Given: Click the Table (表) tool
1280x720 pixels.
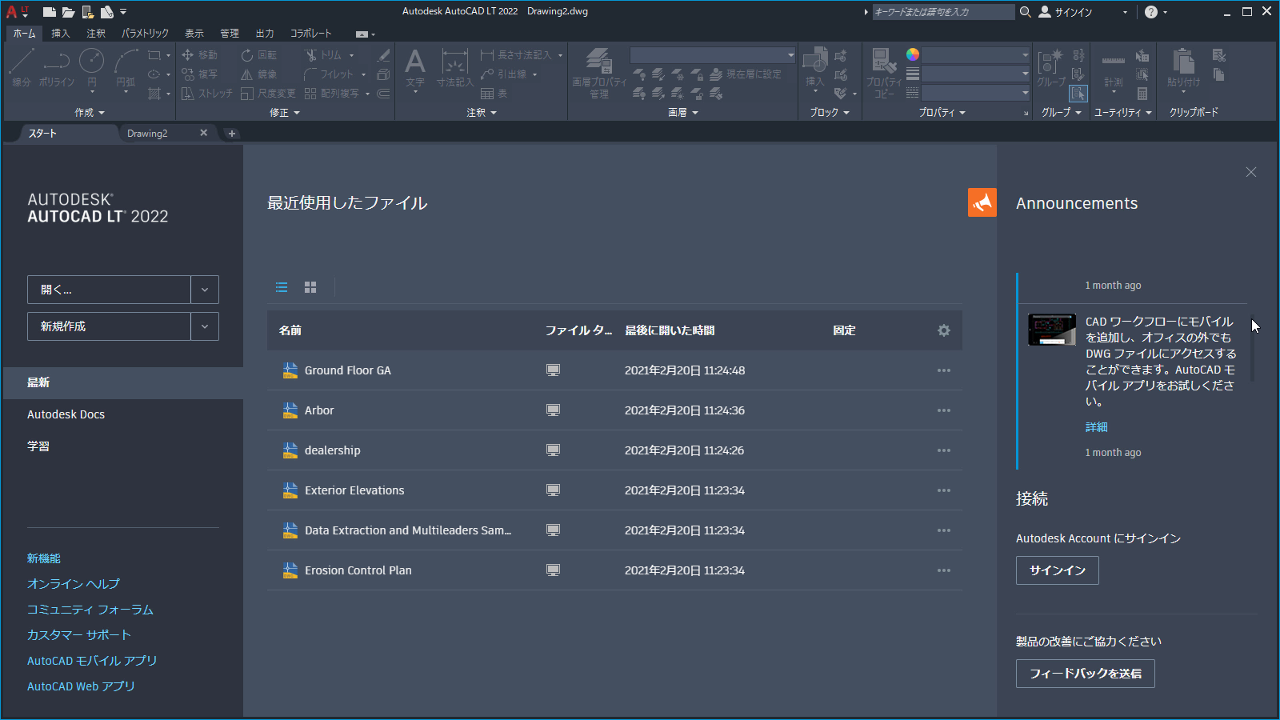Looking at the screenshot, I should (494, 93).
